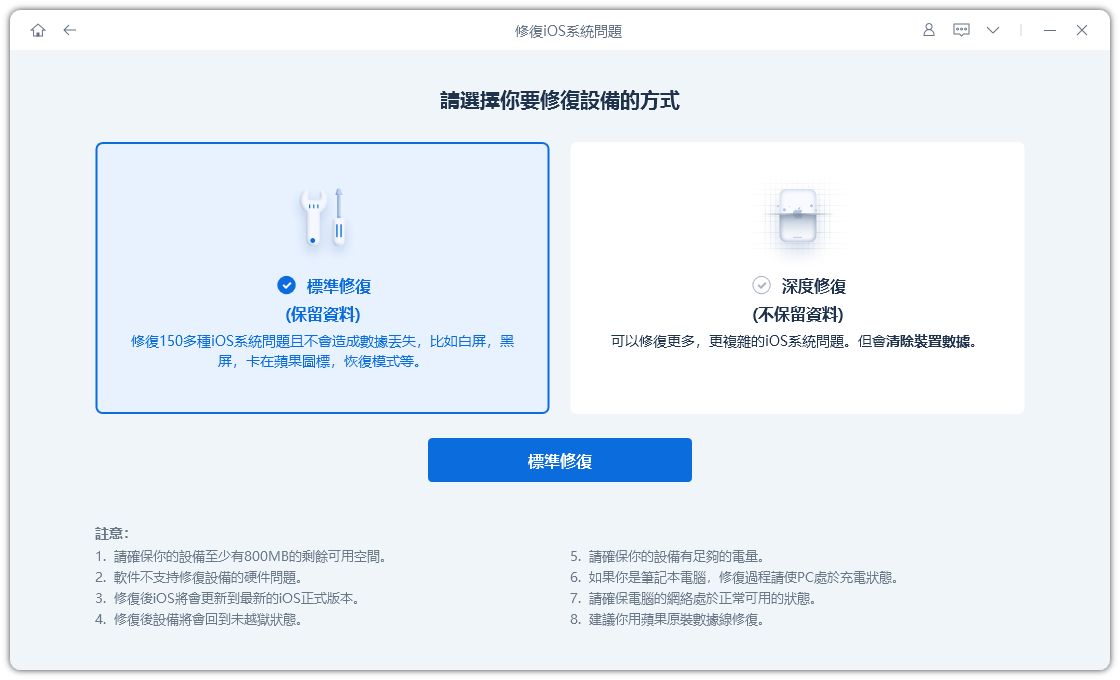Image resolution: width=1120 pixels, height=680 pixels.
Task: Expand the title bar dropdown chevron
Action: coord(993,30)
